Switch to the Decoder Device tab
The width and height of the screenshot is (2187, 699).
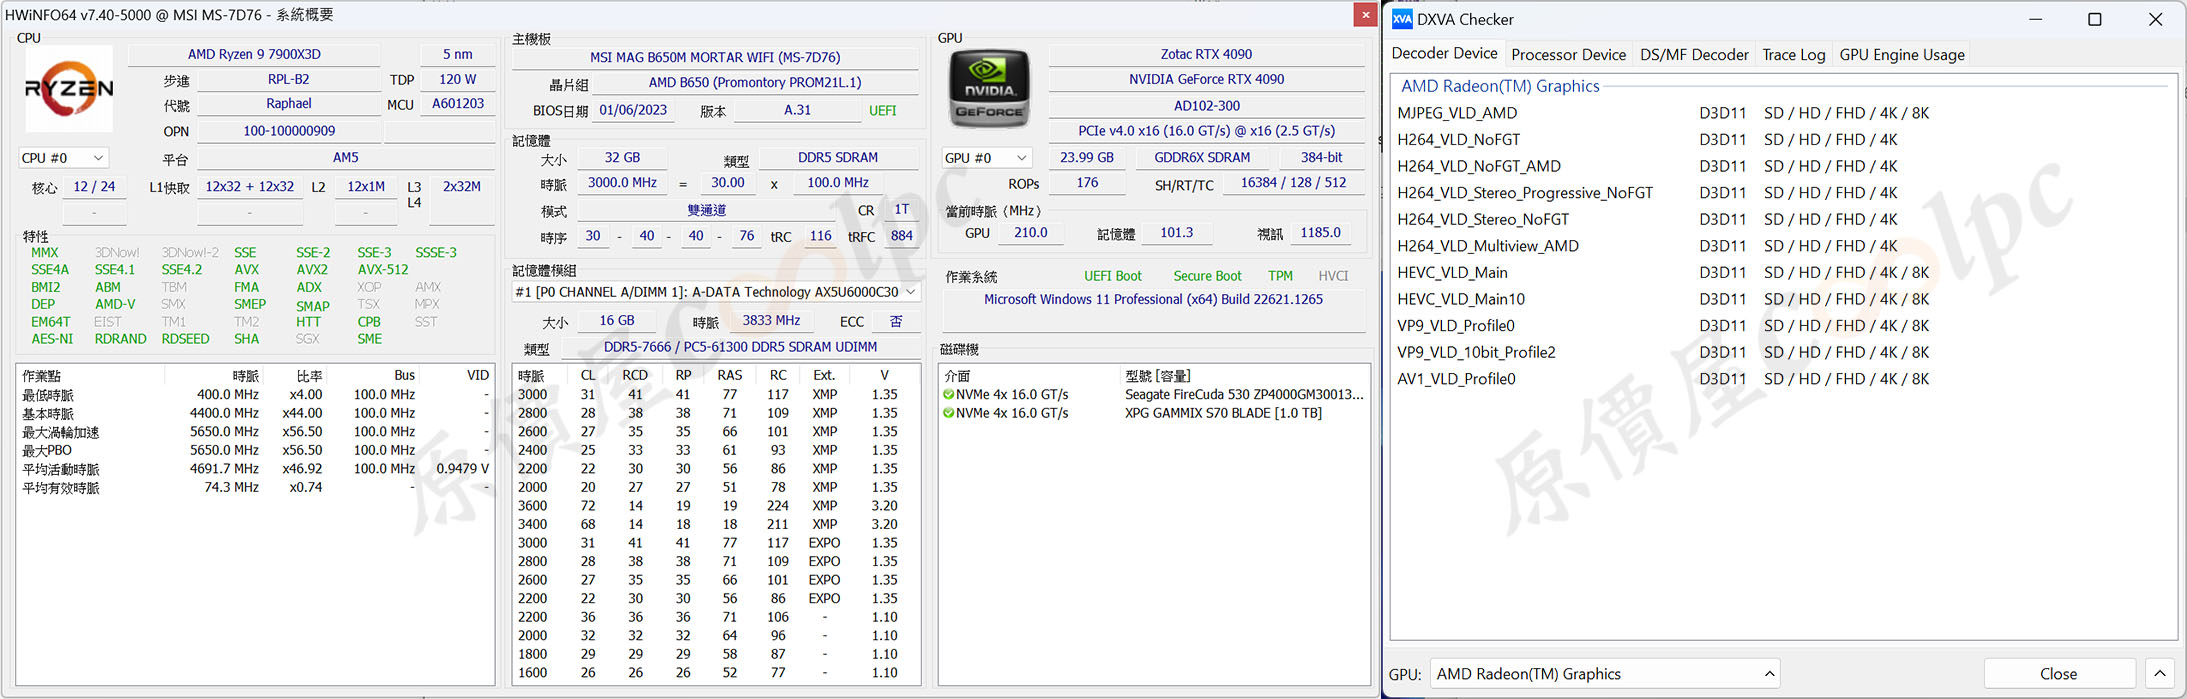pos(1445,54)
